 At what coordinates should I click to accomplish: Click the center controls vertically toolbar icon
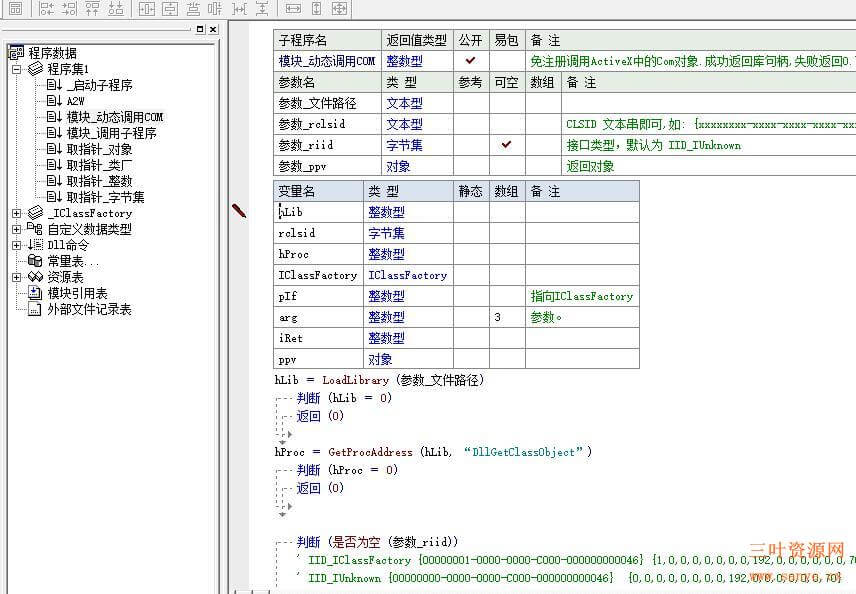click(168, 9)
